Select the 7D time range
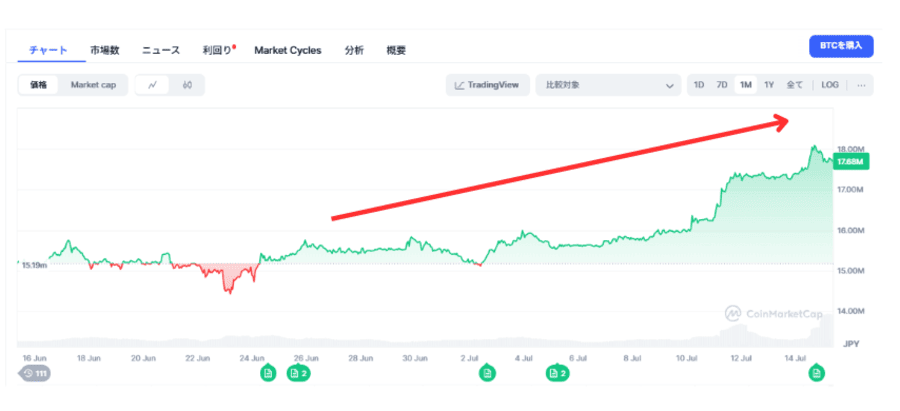 click(721, 85)
